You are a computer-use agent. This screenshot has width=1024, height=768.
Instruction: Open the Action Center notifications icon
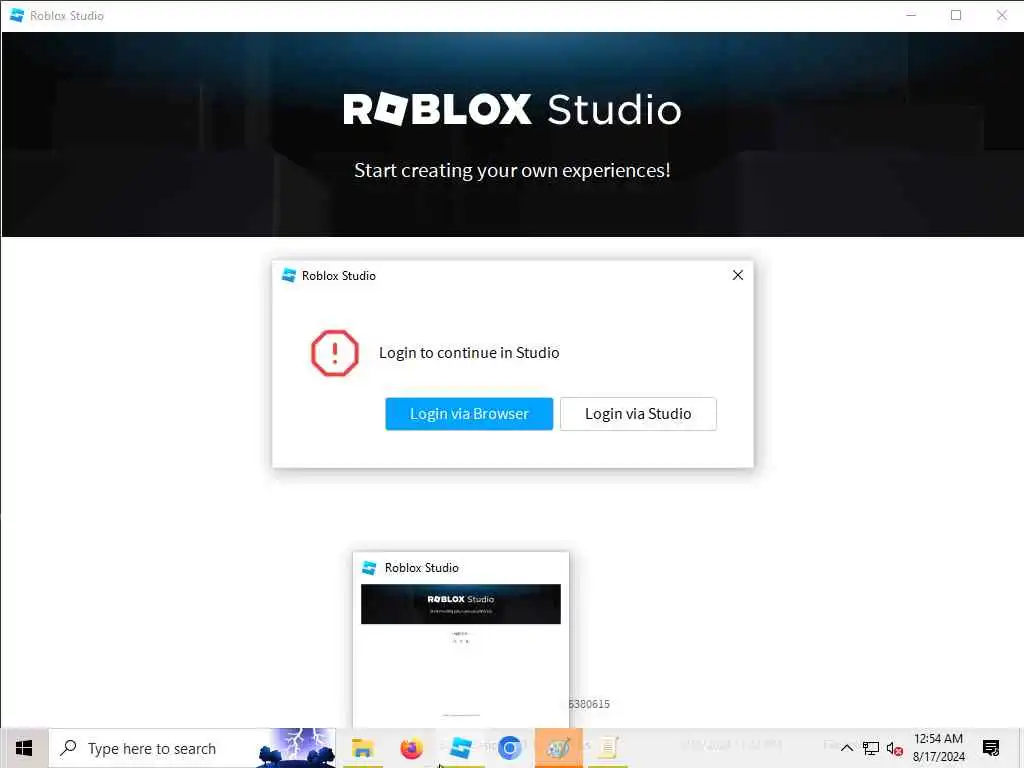[x=991, y=748]
